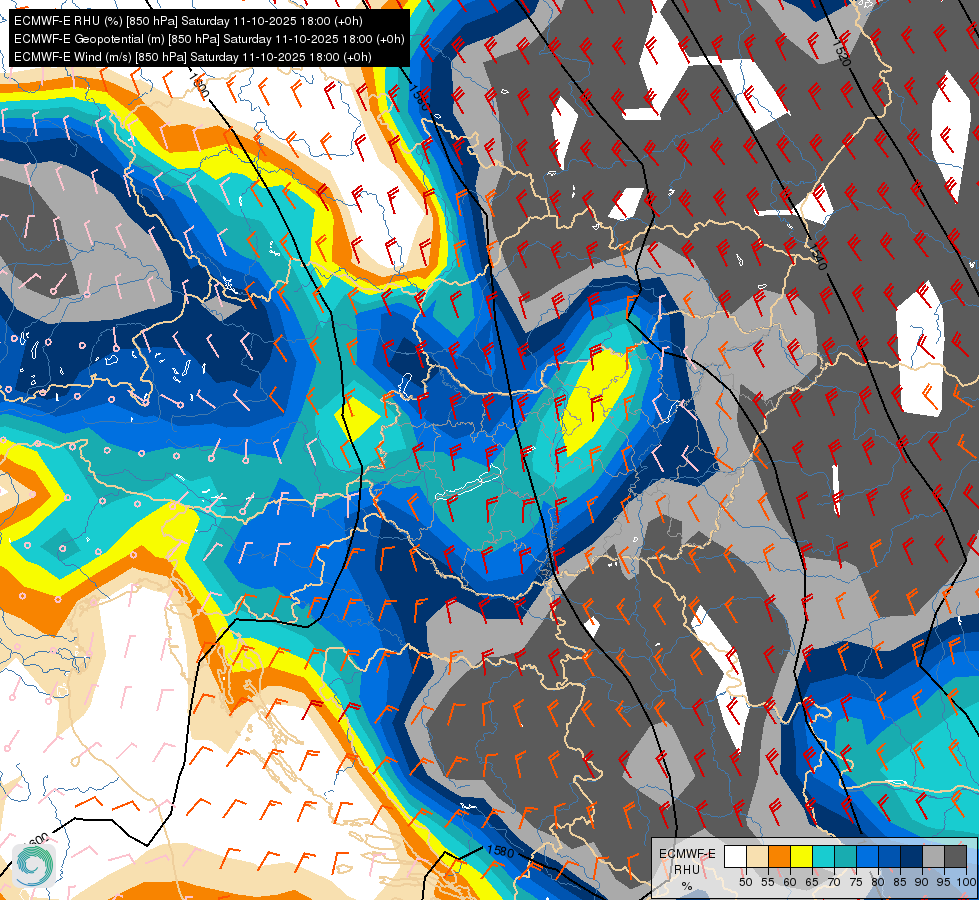Click the legend tick value "95"
Screen dimensions: 979x900
click(x=943, y=882)
